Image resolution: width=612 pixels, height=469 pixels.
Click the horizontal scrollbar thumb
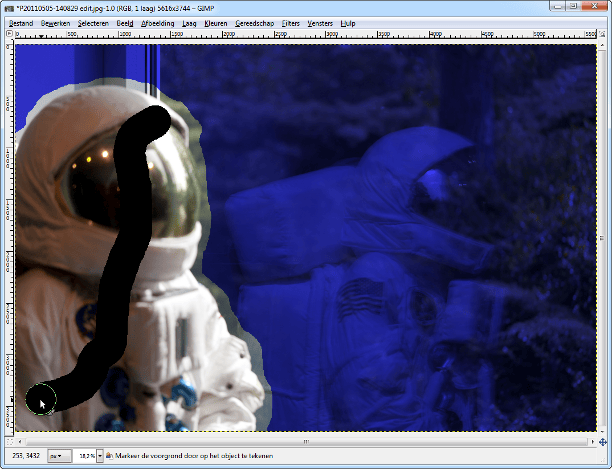(306, 442)
